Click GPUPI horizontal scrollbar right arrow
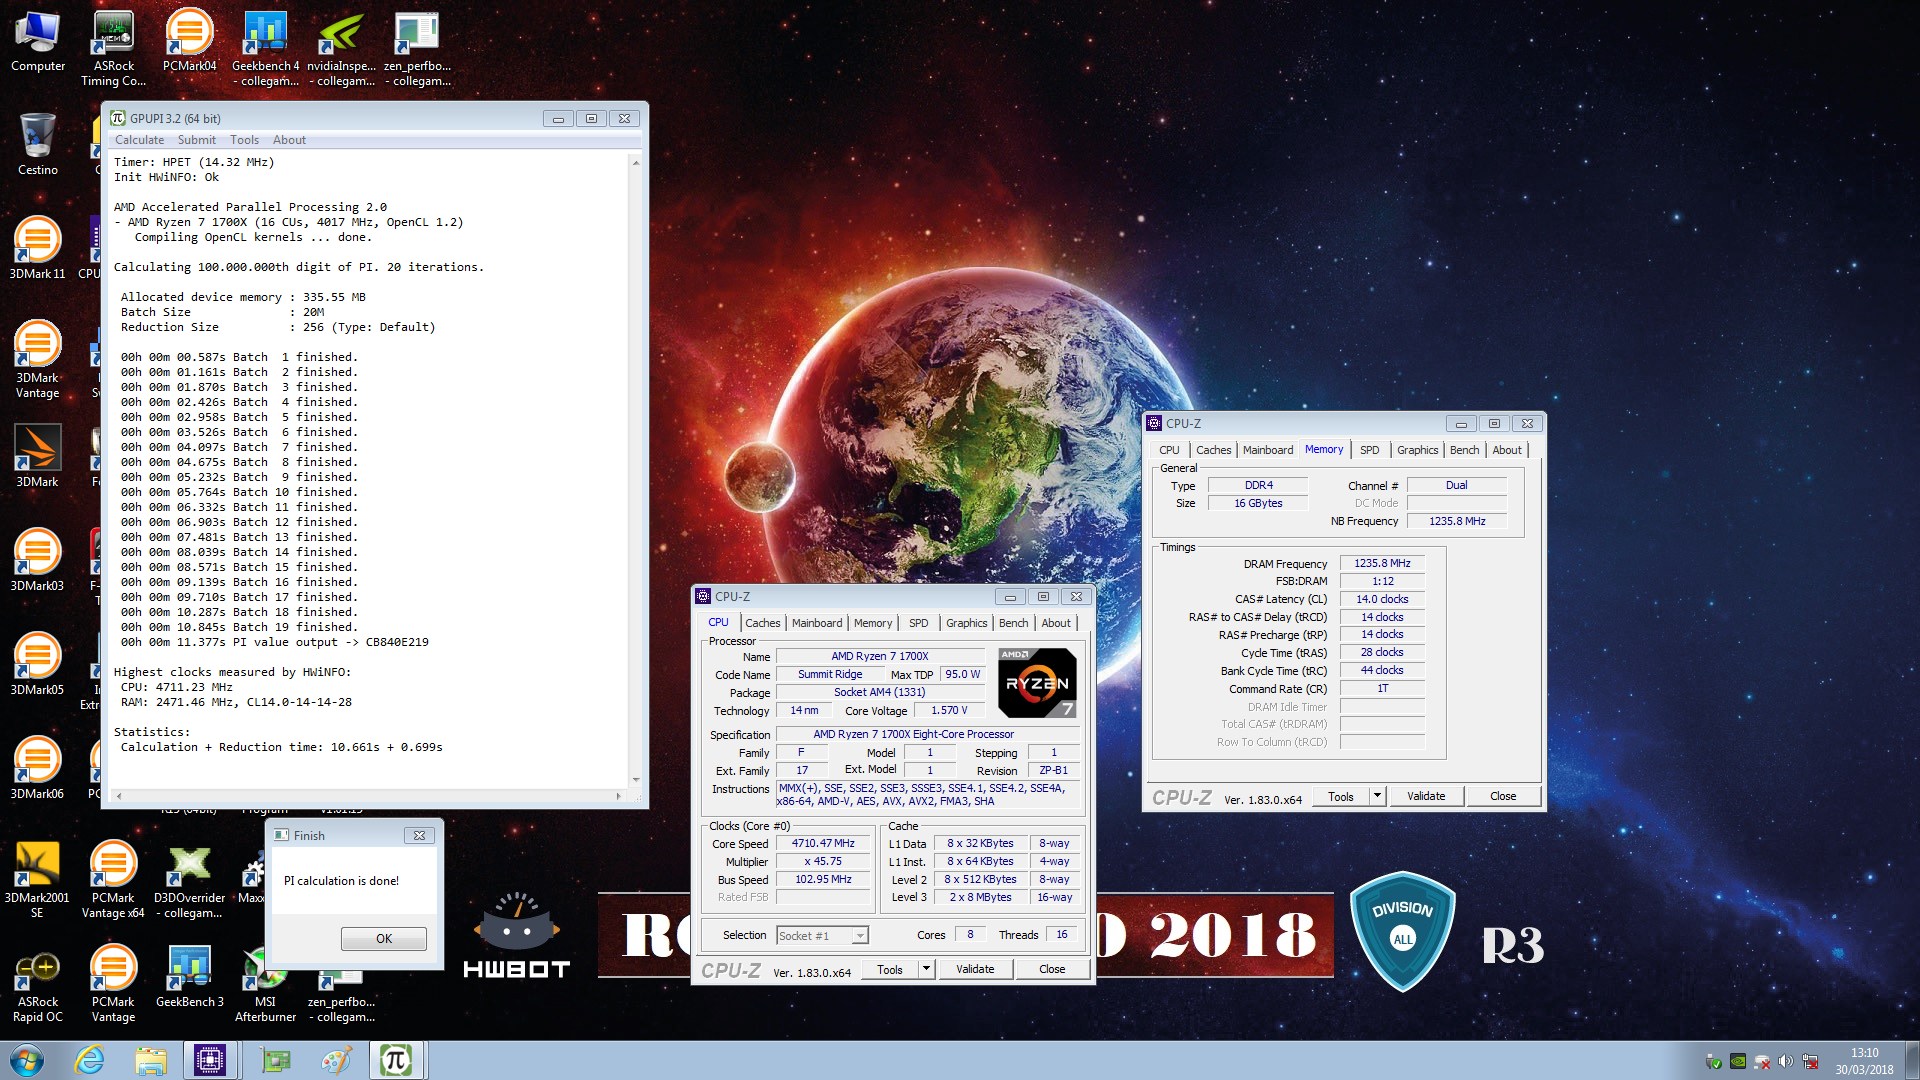This screenshot has width=1920, height=1080. (x=619, y=796)
